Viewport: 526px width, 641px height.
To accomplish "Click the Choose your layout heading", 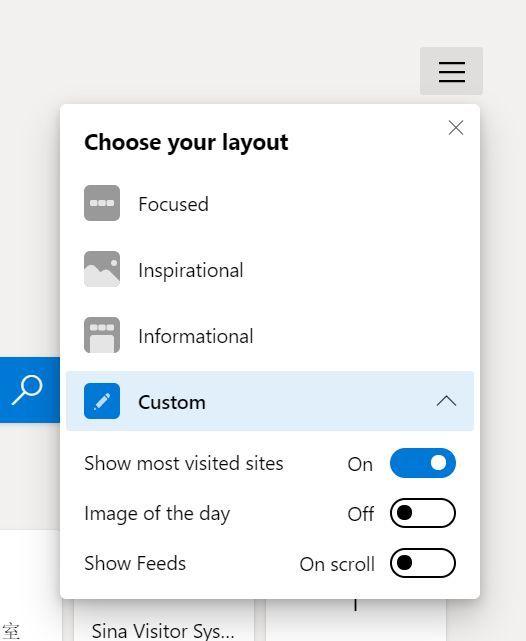I will pos(186,142).
